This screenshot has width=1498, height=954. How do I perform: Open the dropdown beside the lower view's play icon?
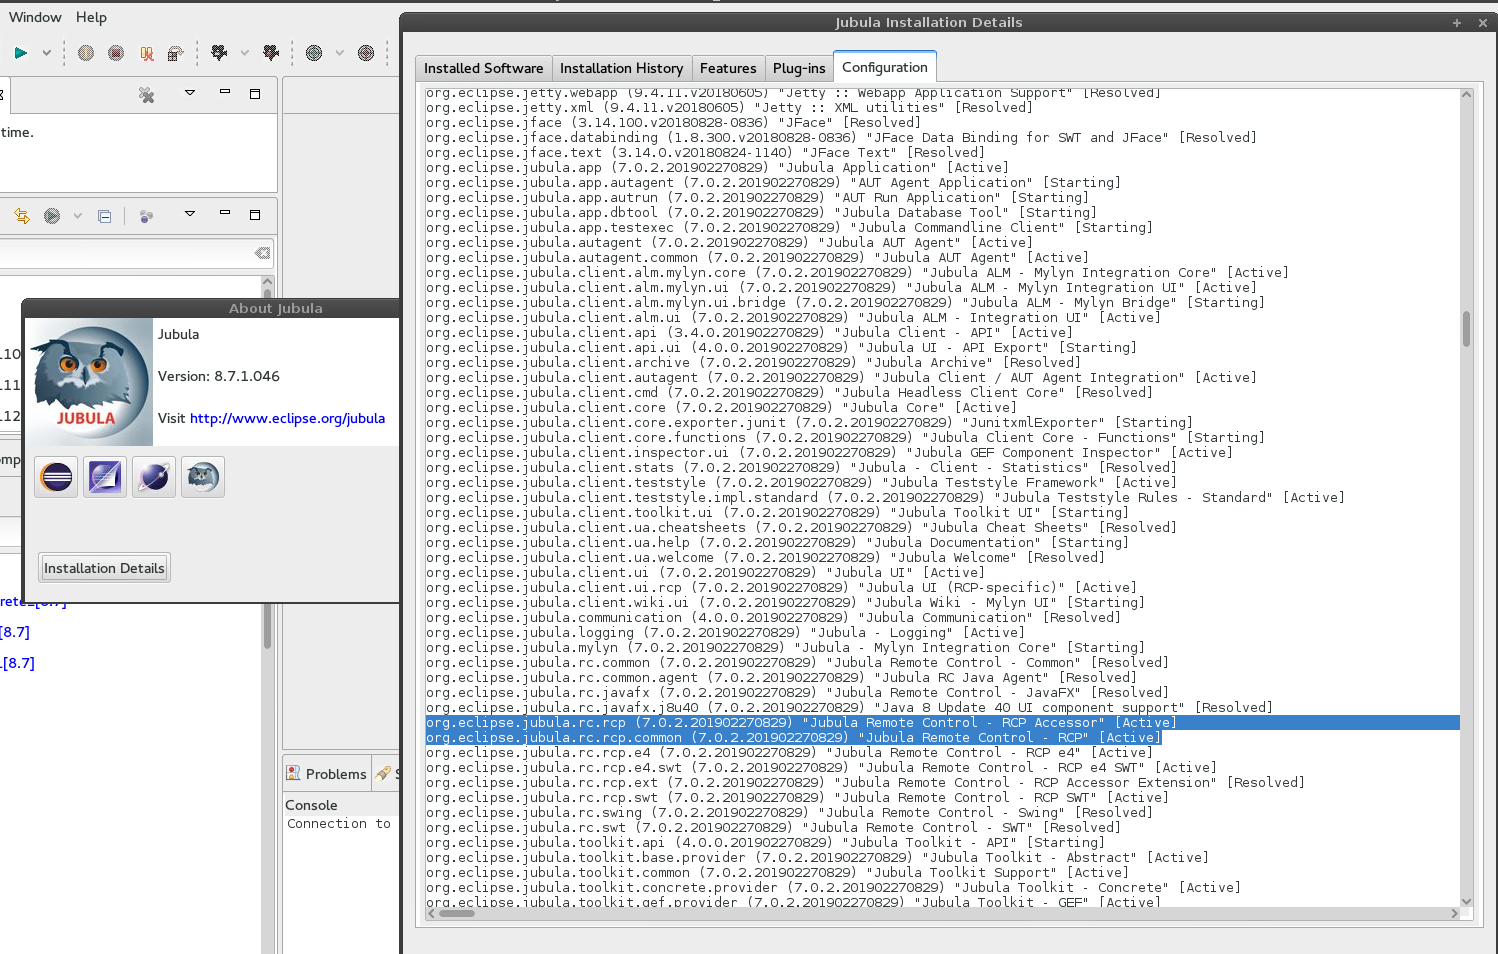pos(77,216)
